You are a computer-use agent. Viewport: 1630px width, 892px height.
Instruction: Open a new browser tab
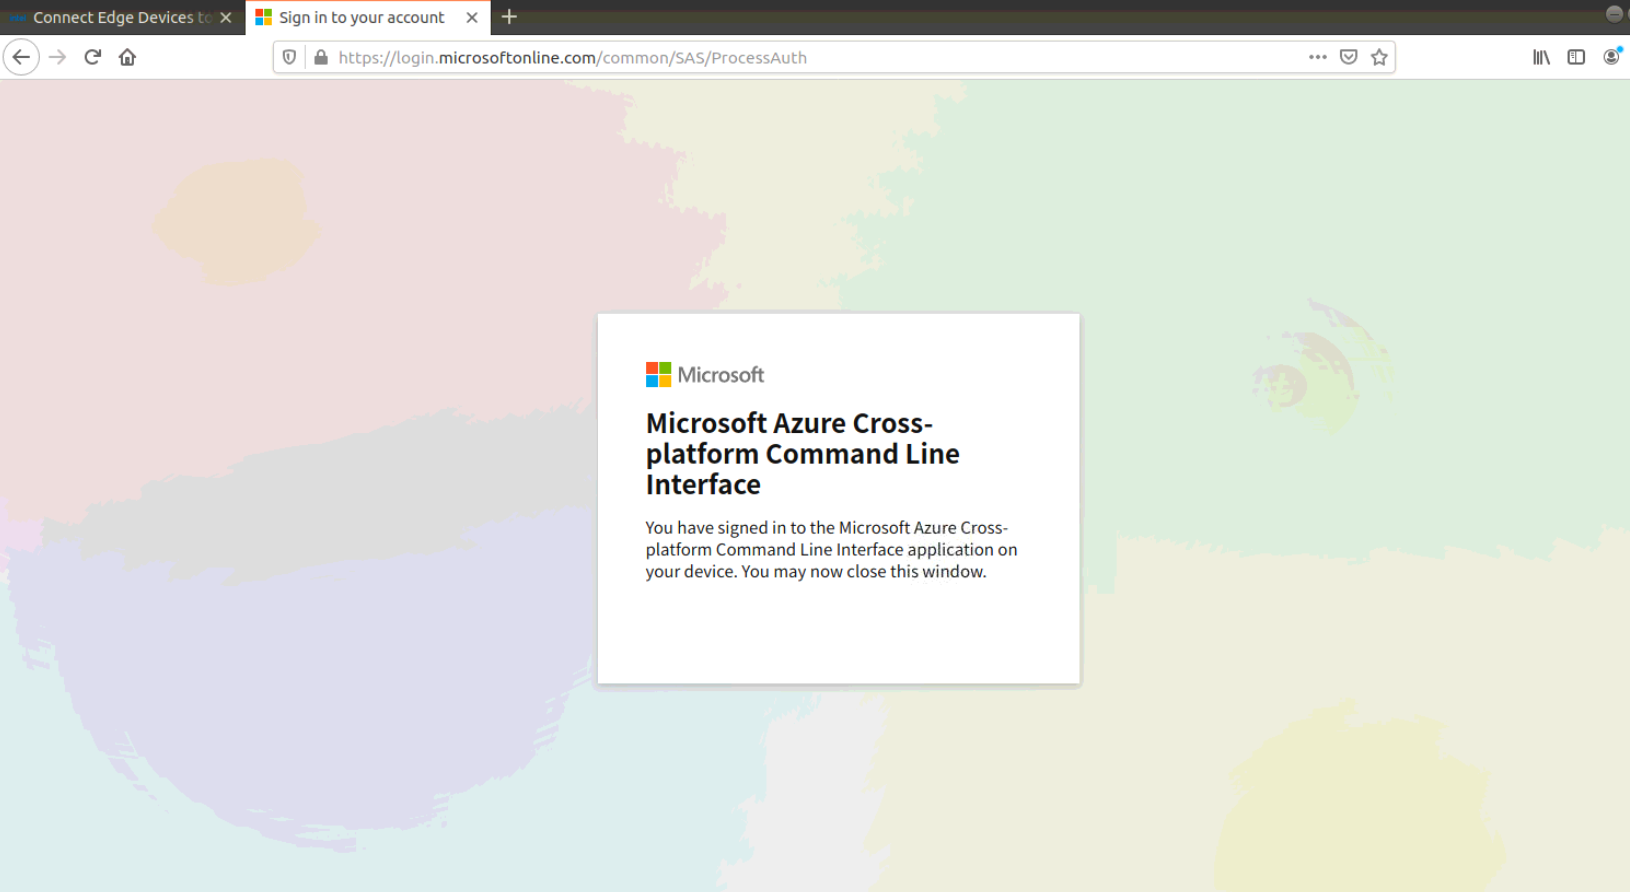pos(509,17)
